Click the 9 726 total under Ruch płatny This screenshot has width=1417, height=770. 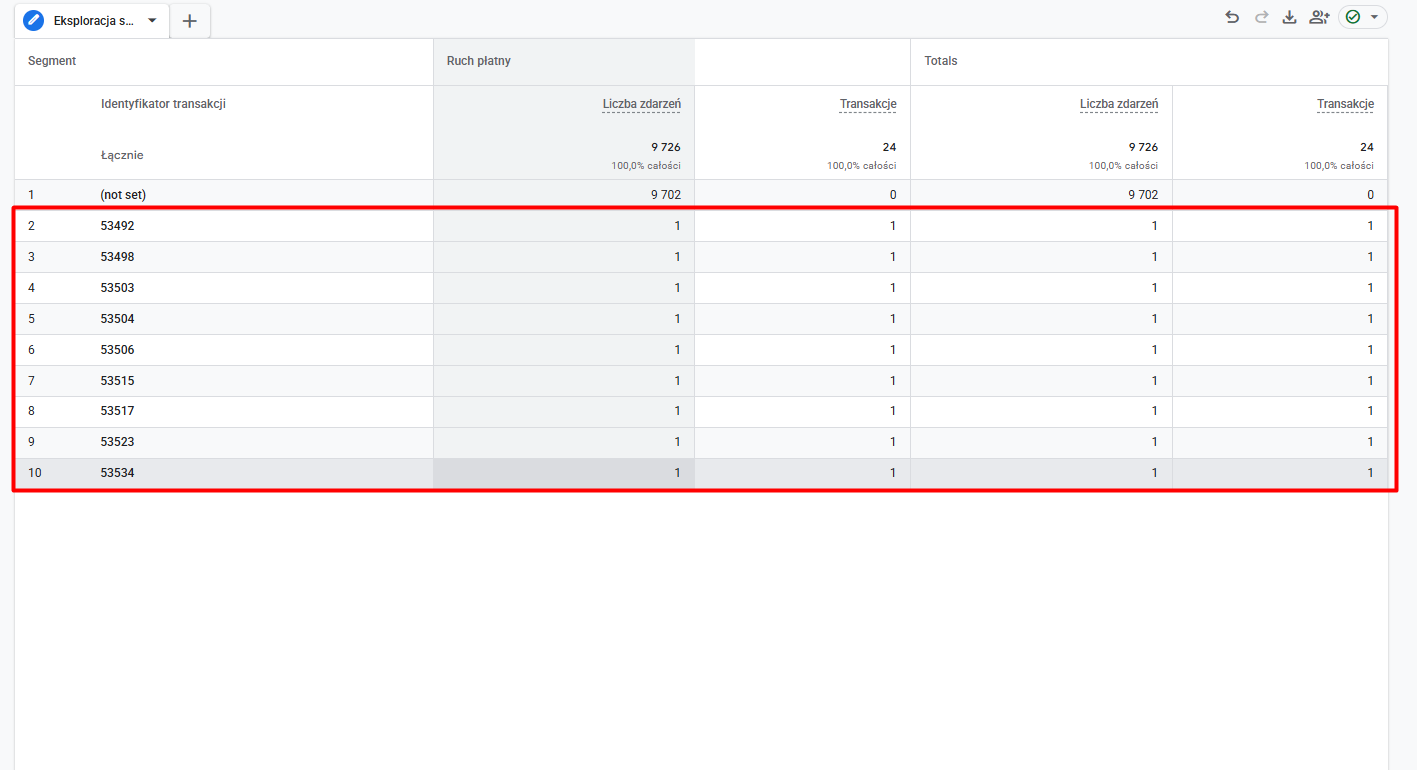pyautogui.click(x=666, y=147)
